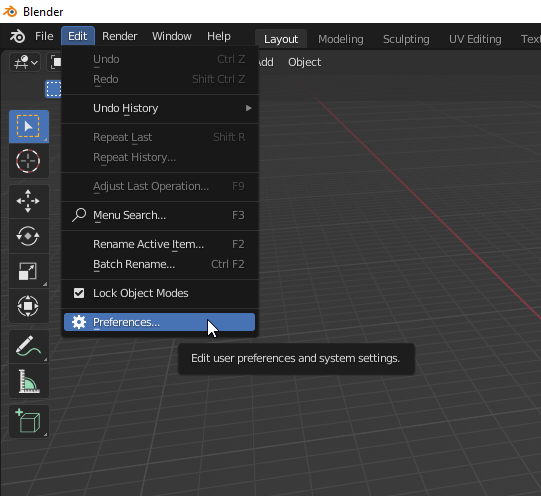Select the Cursor tool
The image size is (541, 496).
(x=29, y=161)
